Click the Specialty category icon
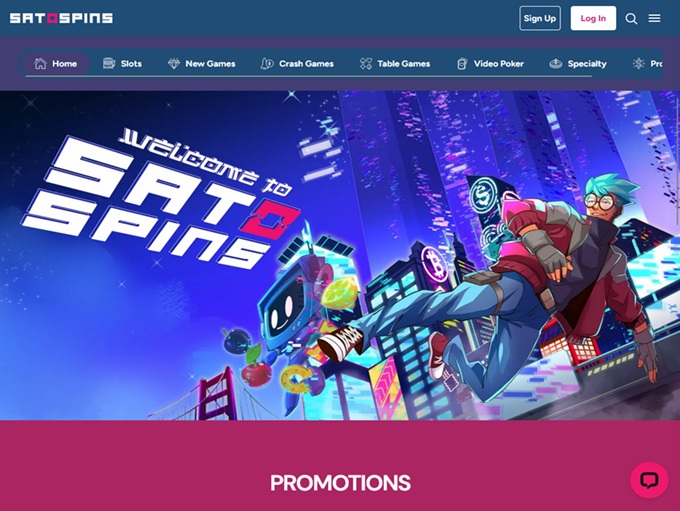Image resolution: width=680 pixels, height=511 pixels. click(x=556, y=64)
